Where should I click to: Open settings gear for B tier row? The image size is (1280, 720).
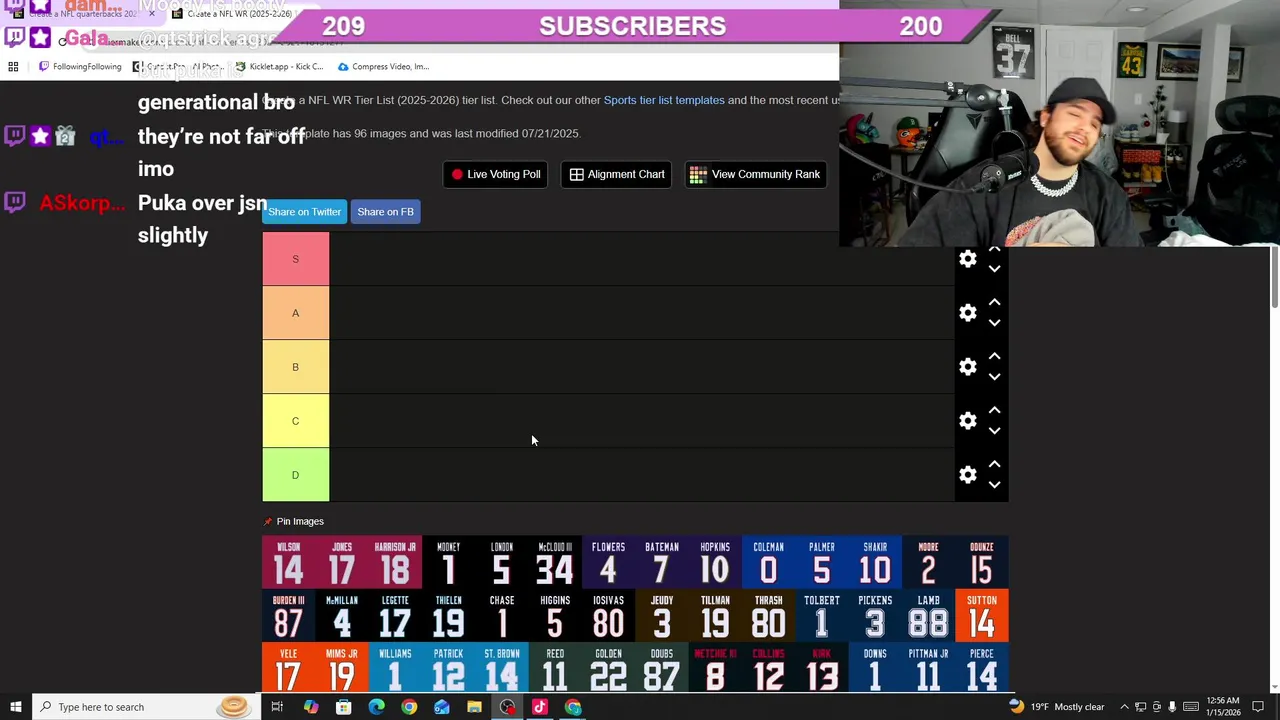(967, 367)
